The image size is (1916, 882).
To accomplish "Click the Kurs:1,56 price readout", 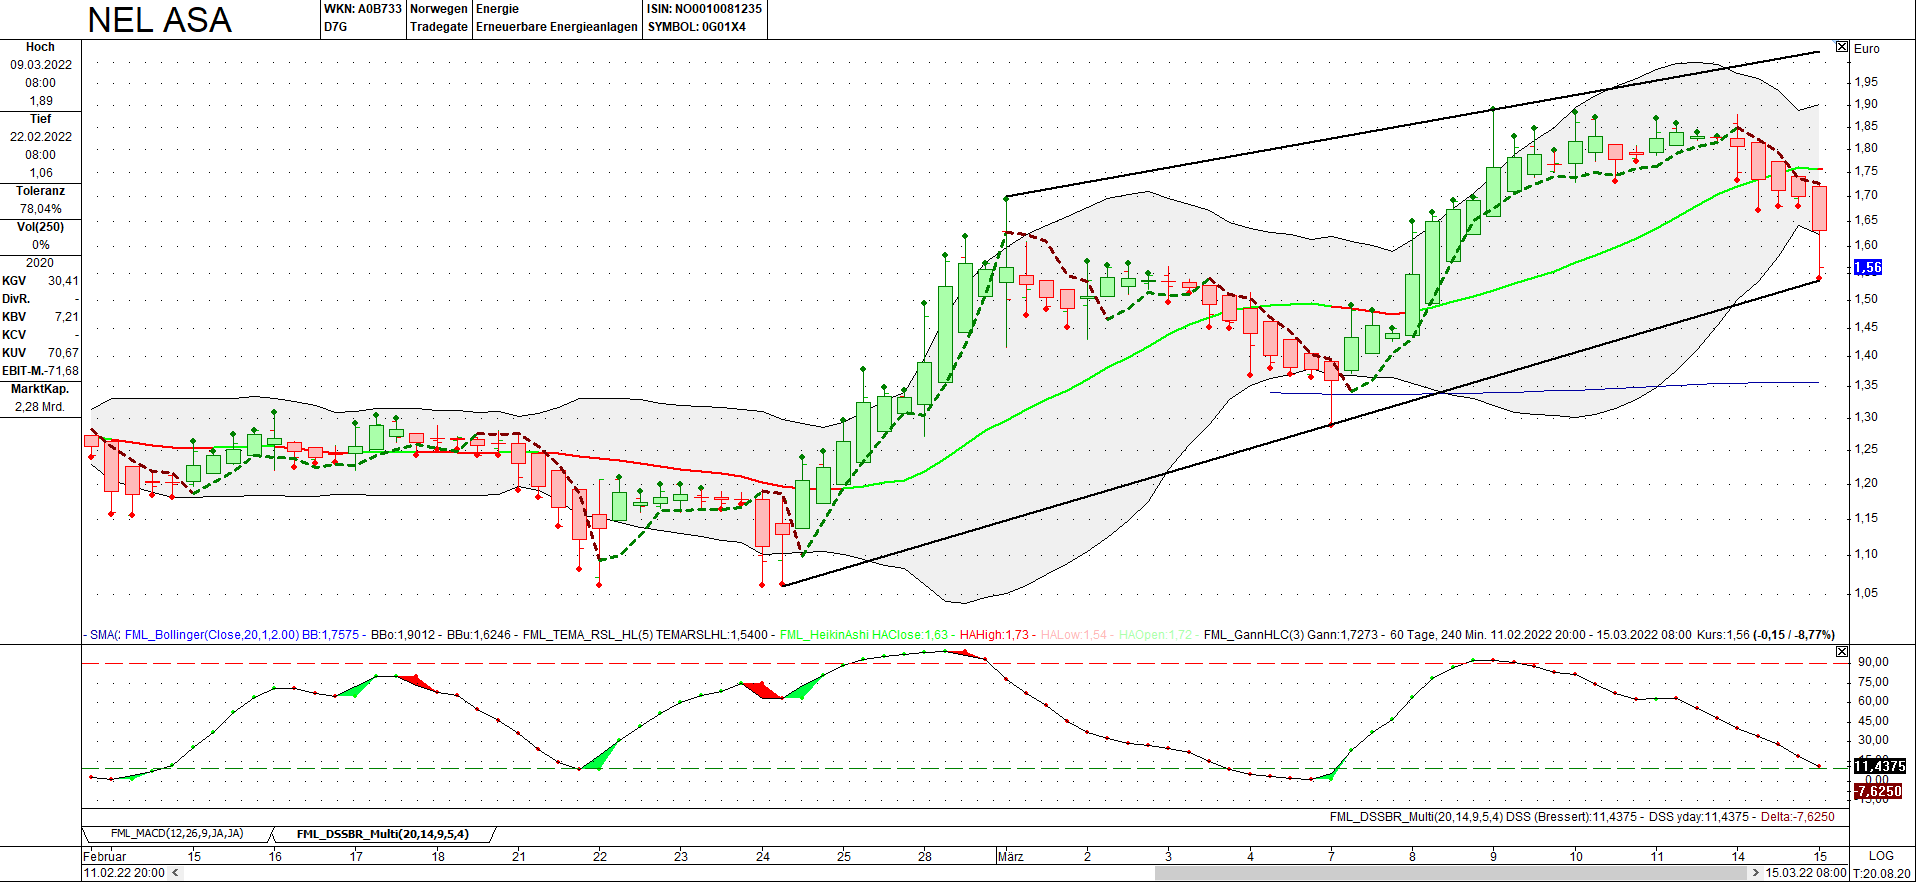I will pyautogui.click(x=1724, y=635).
